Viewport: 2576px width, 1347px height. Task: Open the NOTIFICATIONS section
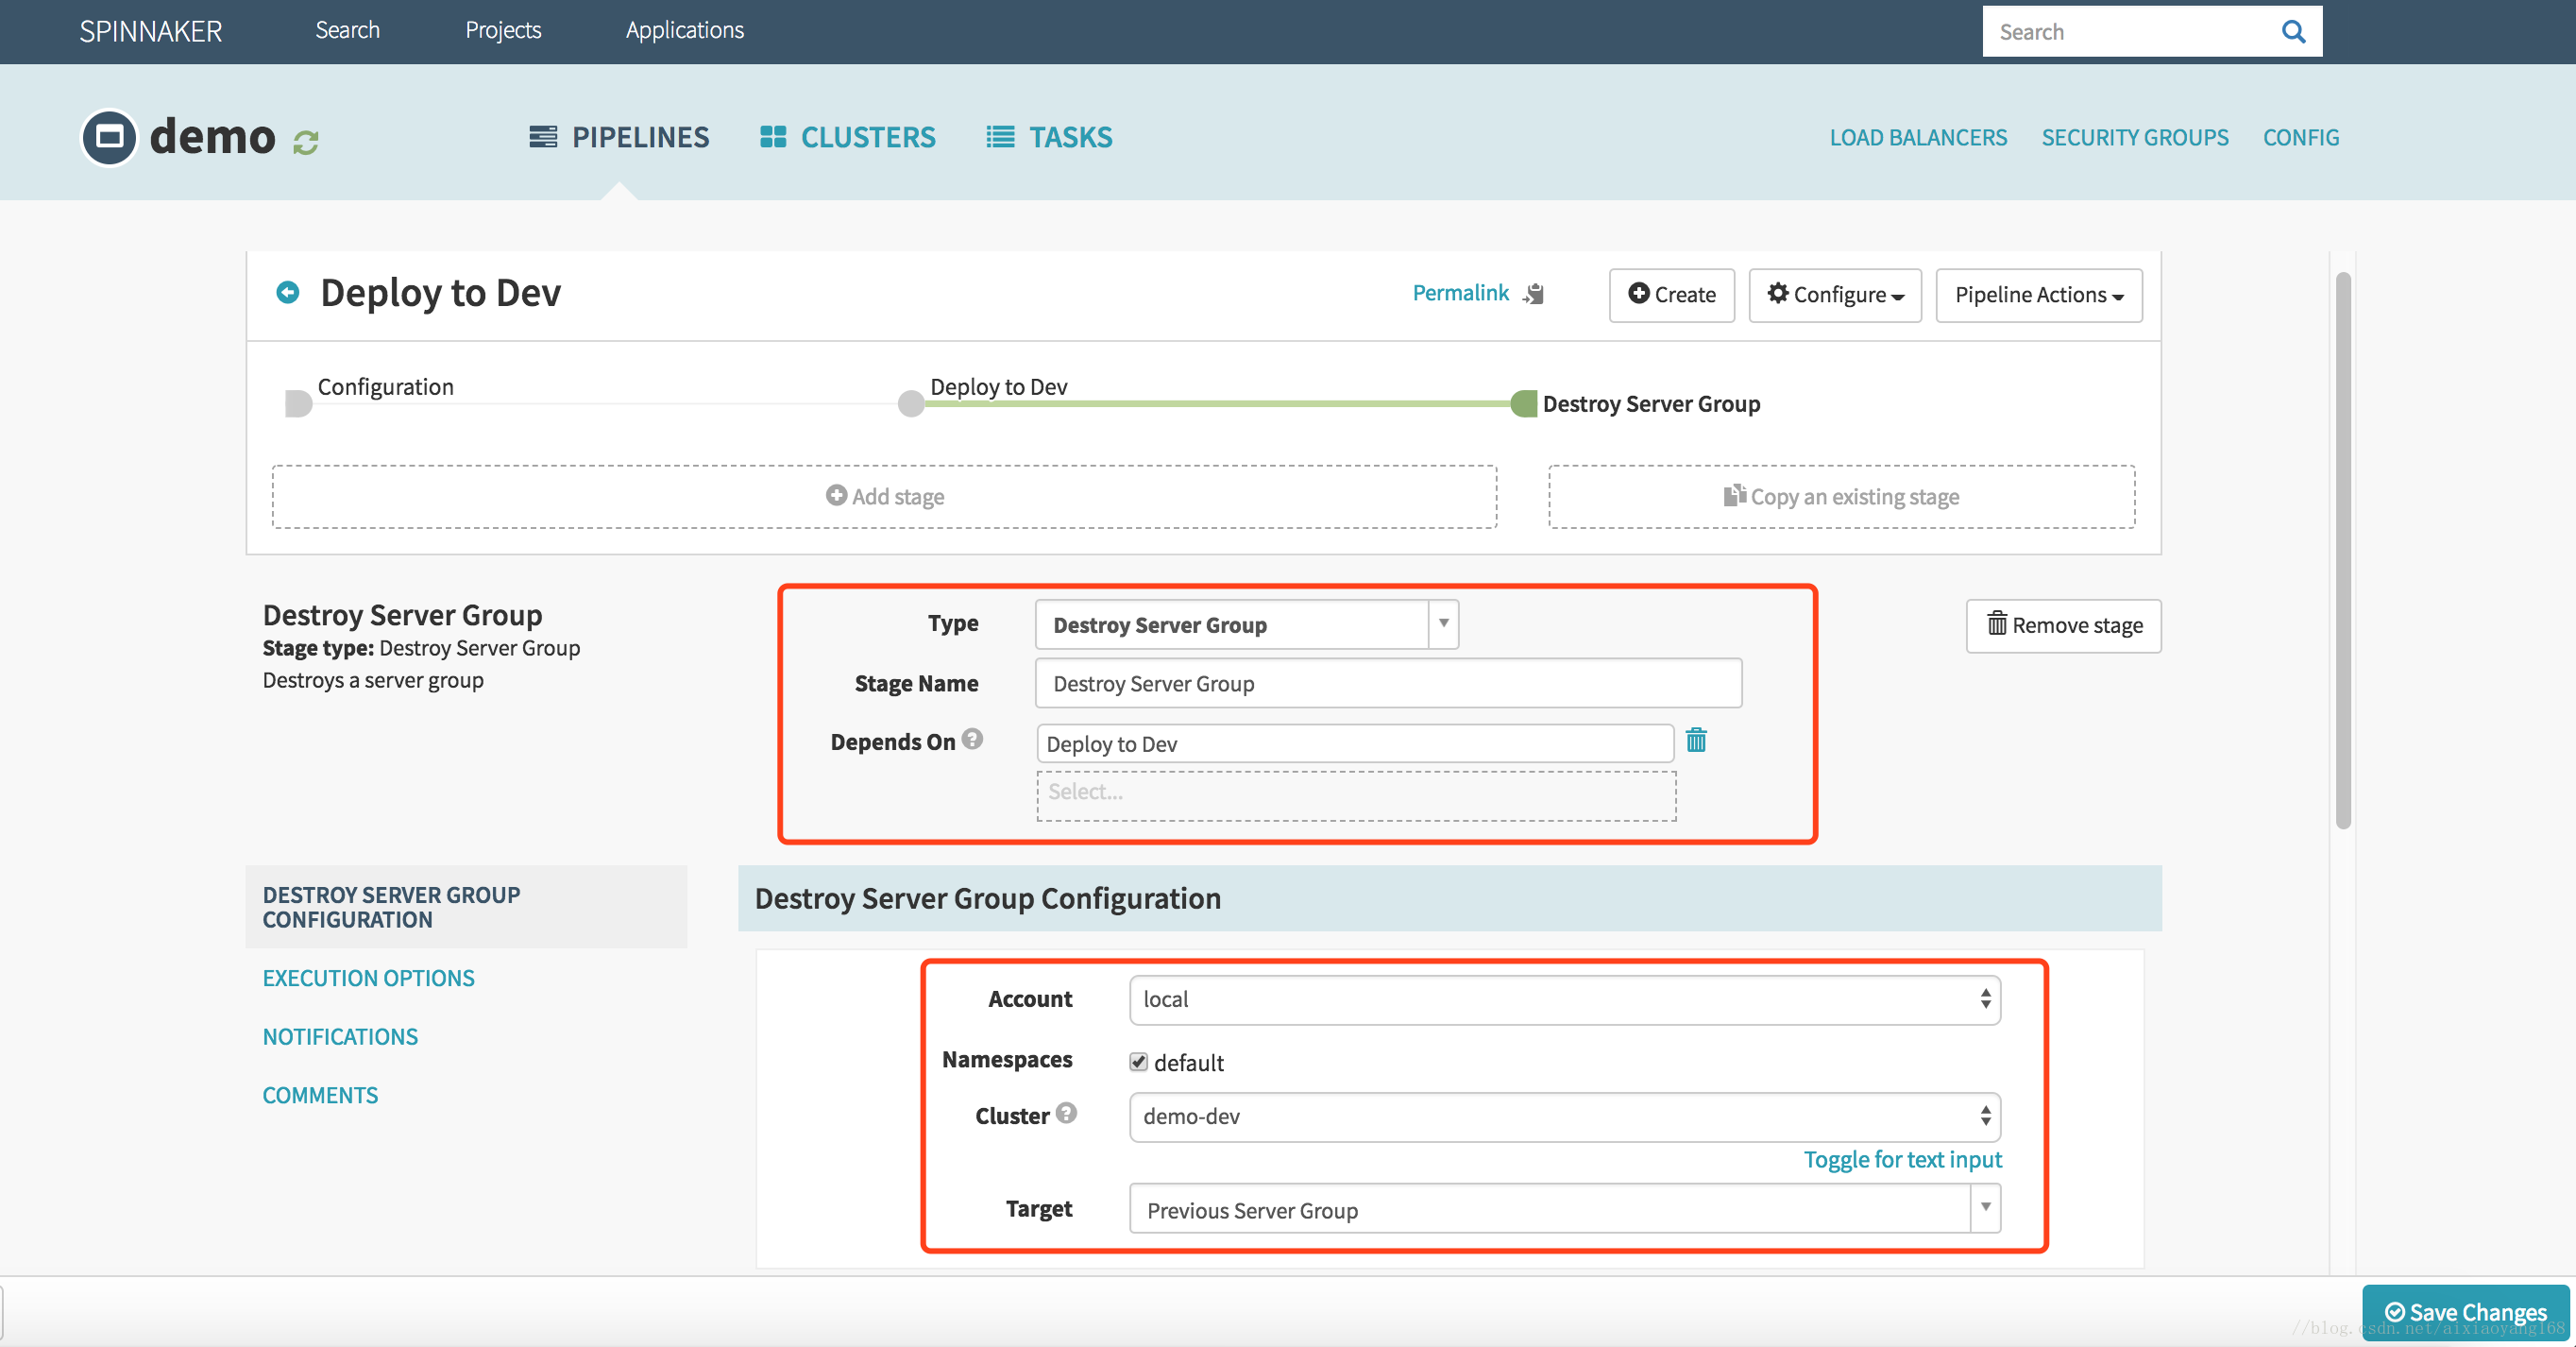[340, 1037]
